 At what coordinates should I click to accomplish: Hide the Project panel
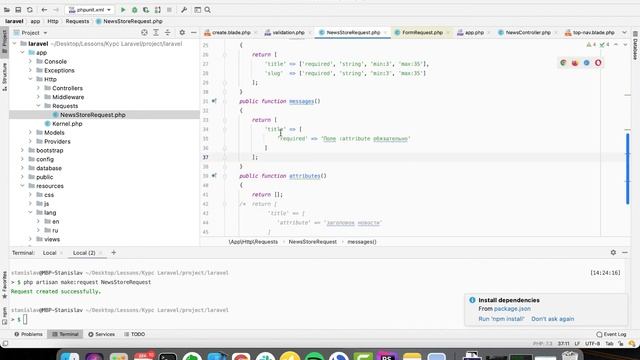tap(193, 32)
